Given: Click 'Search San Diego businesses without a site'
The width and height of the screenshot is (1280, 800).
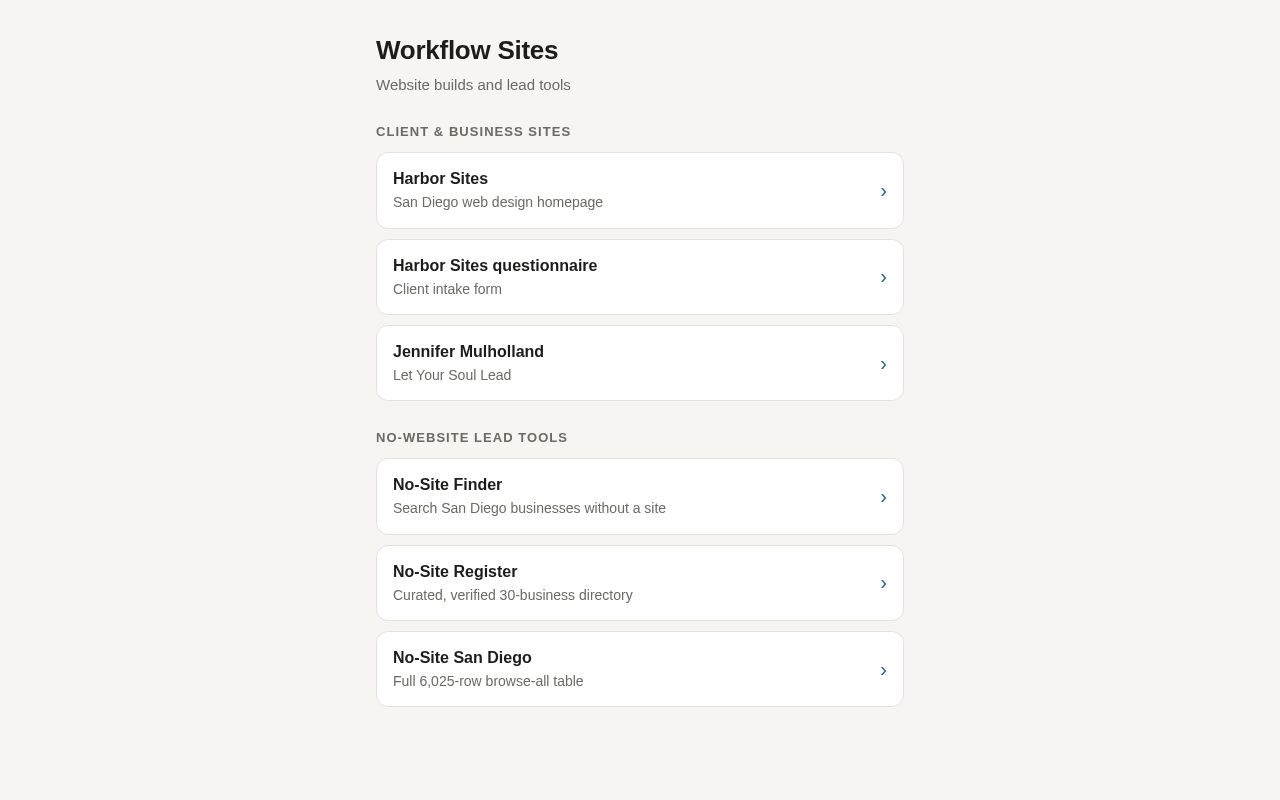Looking at the screenshot, I should click(529, 508).
